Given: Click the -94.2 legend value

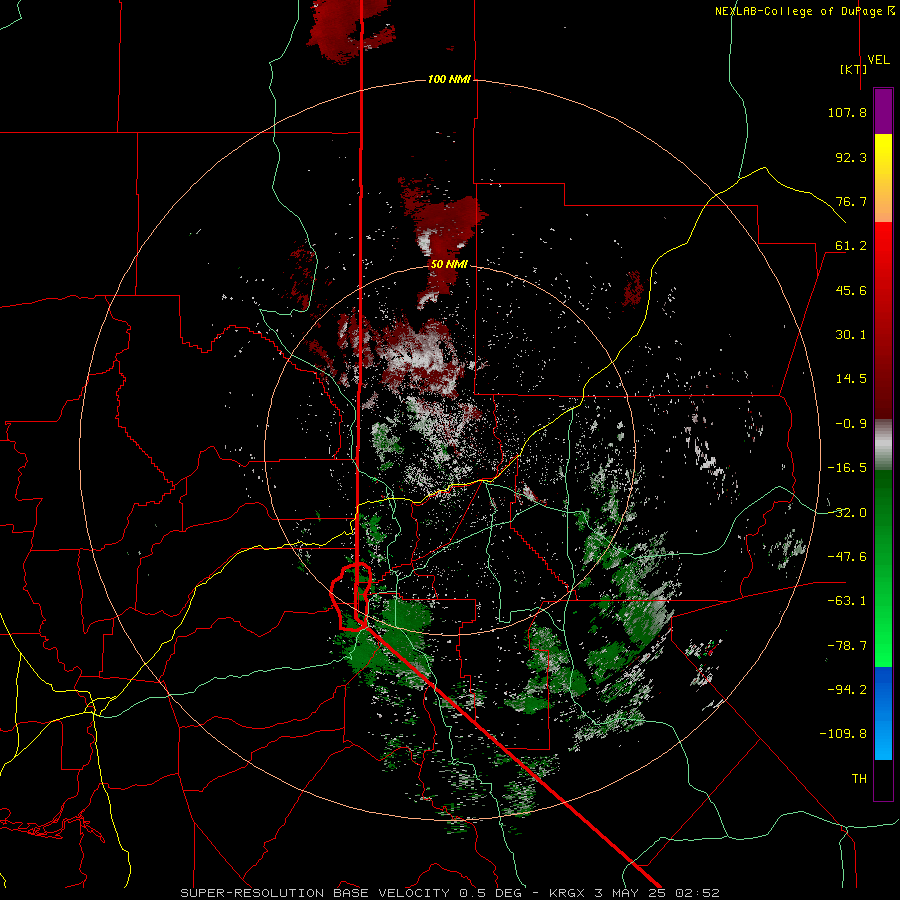Looking at the screenshot, I should tap(847, 689).
